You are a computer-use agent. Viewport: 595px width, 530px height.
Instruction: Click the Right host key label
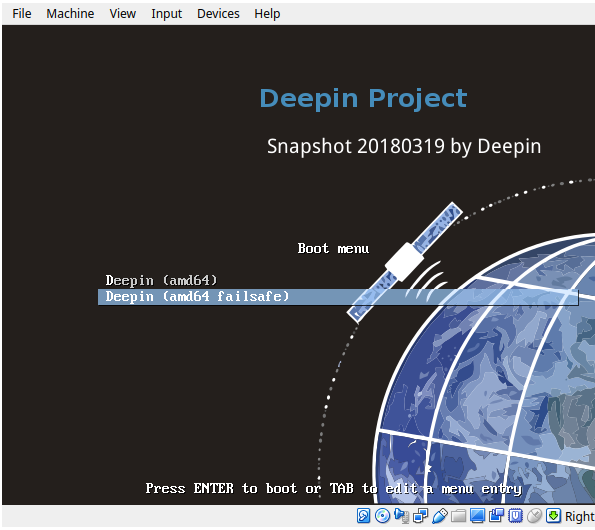pos(579,516)
